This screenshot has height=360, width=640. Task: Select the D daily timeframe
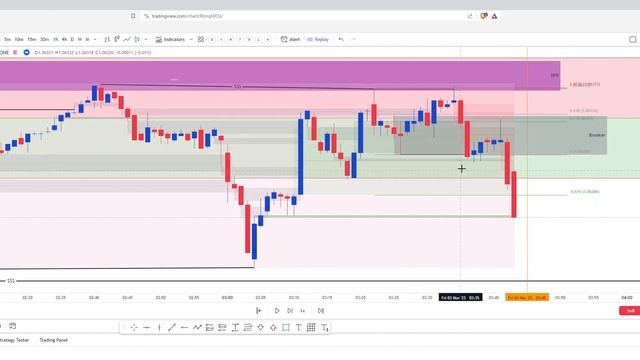[x=72, y=40]
